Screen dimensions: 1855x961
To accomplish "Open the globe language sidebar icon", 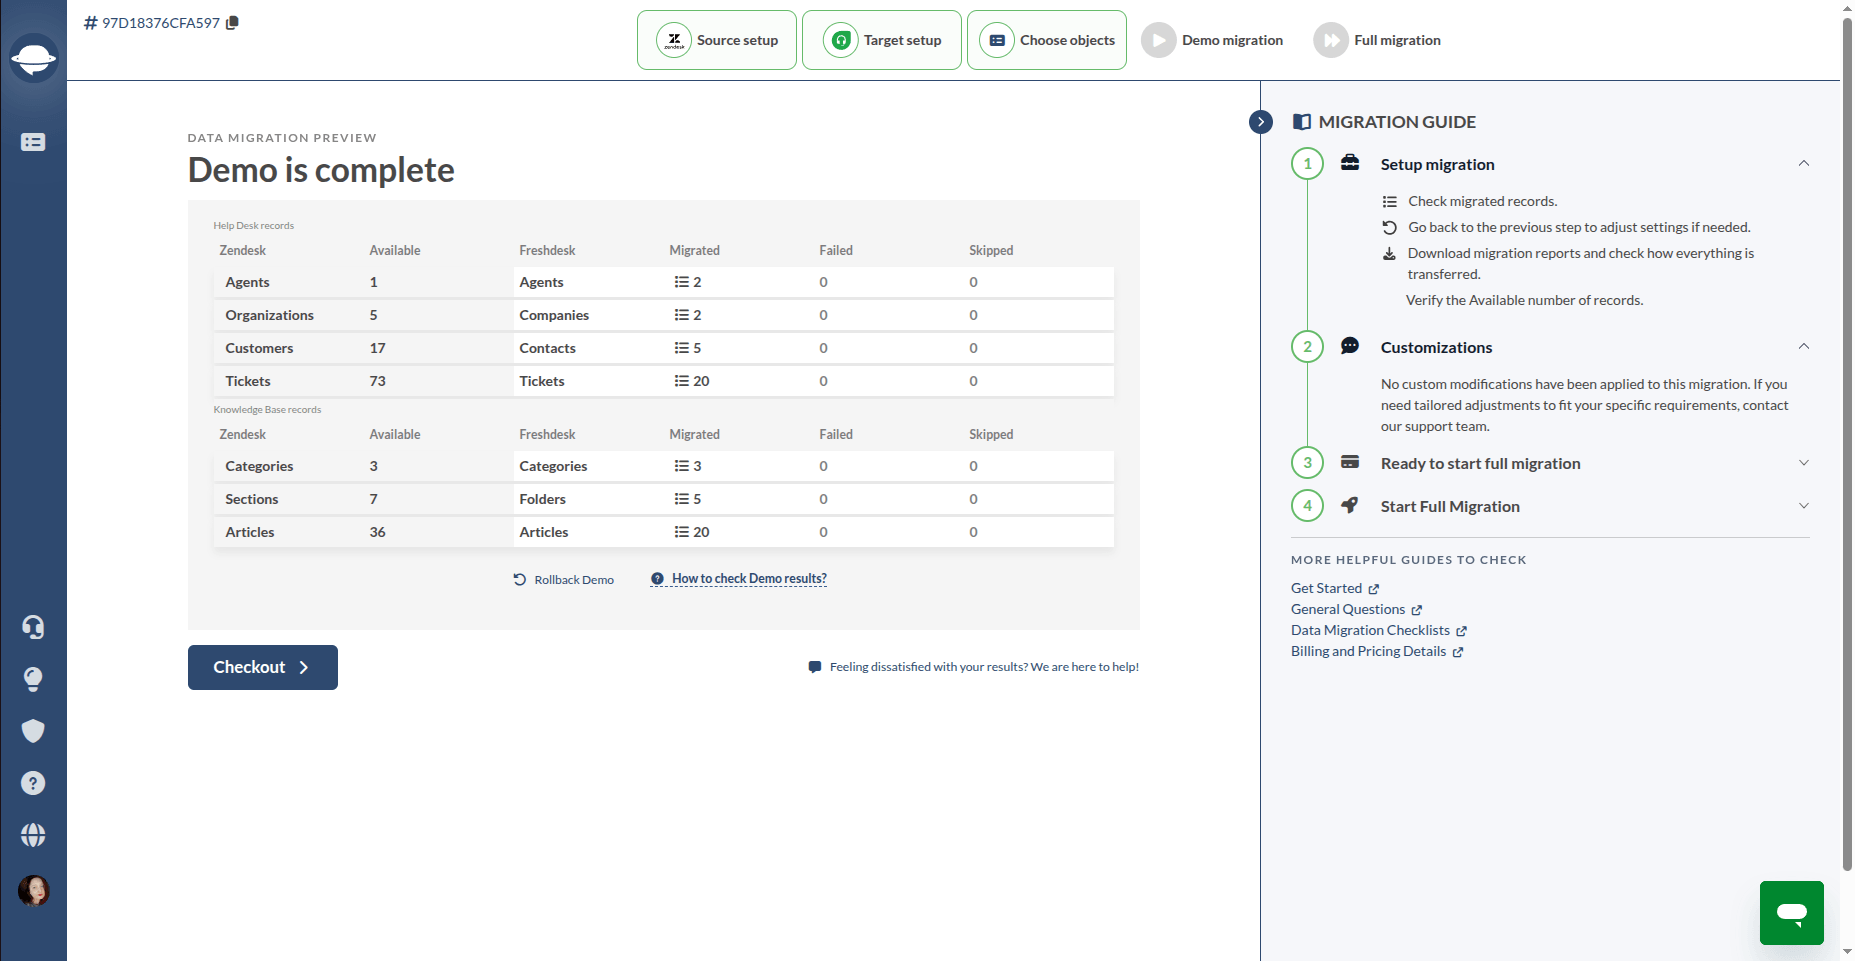I will point(33,835).
